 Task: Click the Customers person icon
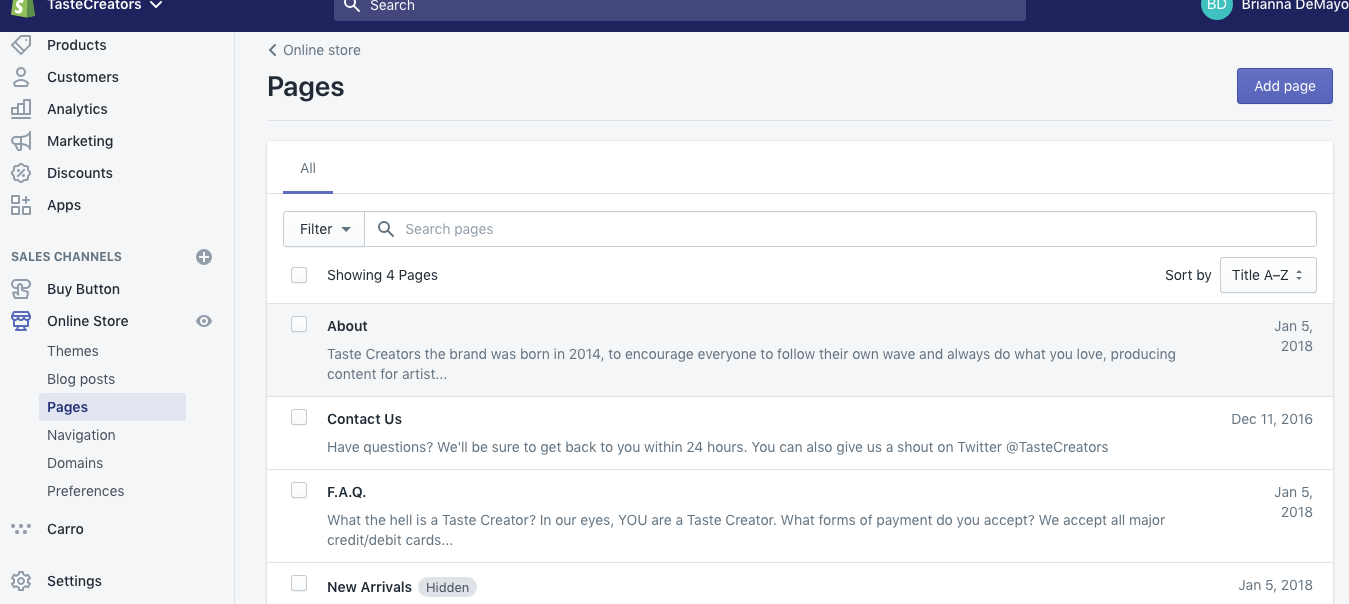21,77
